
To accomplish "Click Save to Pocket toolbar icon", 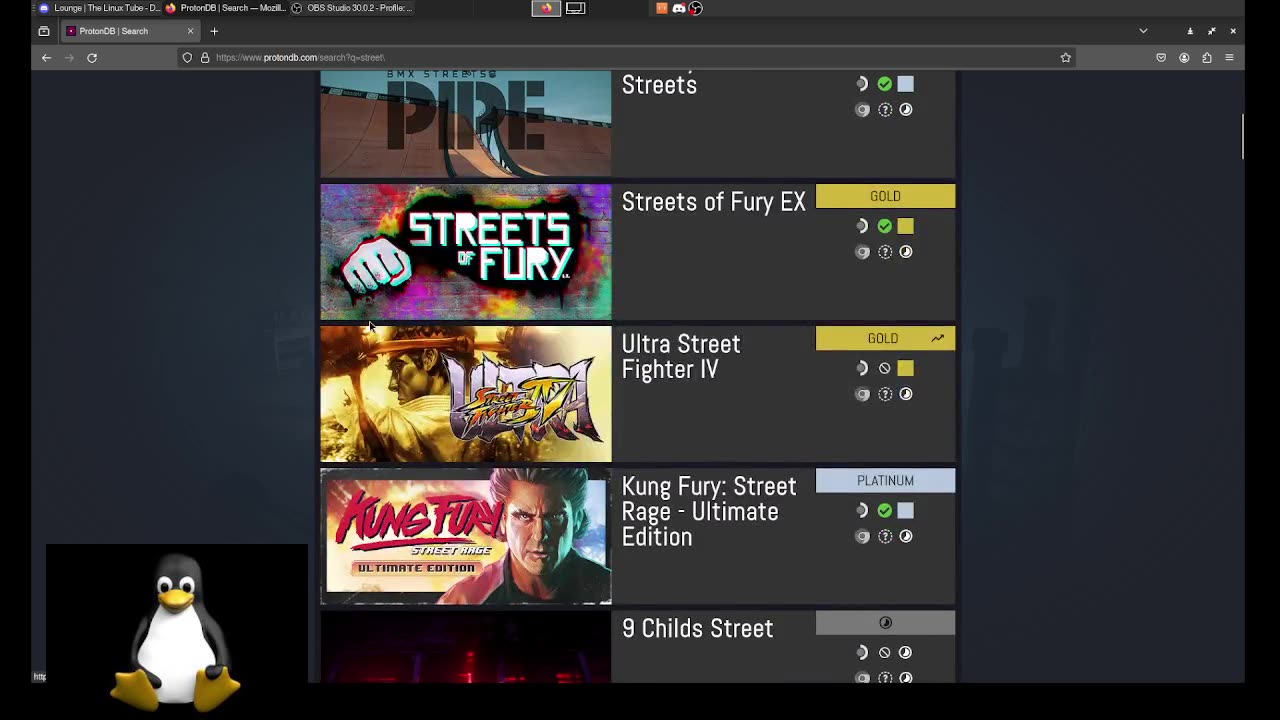I will point(1161,58).
